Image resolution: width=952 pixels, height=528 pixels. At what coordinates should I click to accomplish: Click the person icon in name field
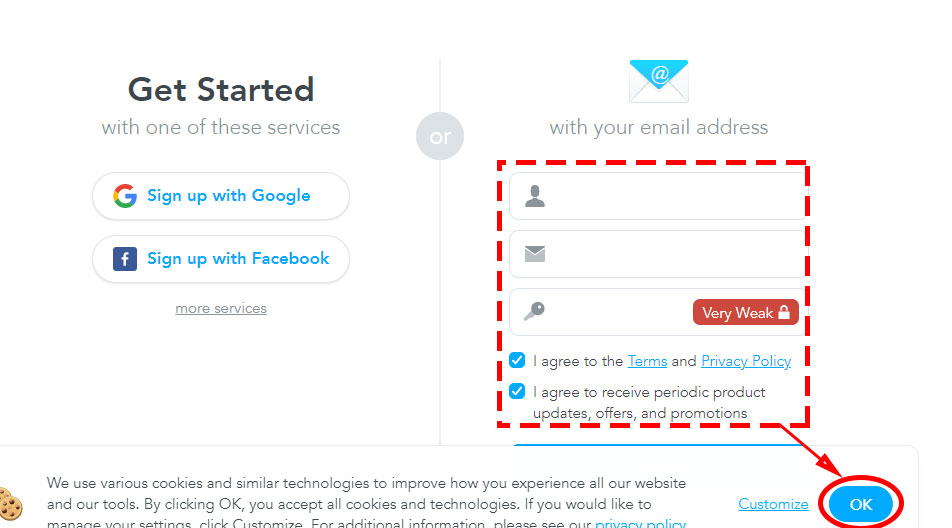(535, 196)
